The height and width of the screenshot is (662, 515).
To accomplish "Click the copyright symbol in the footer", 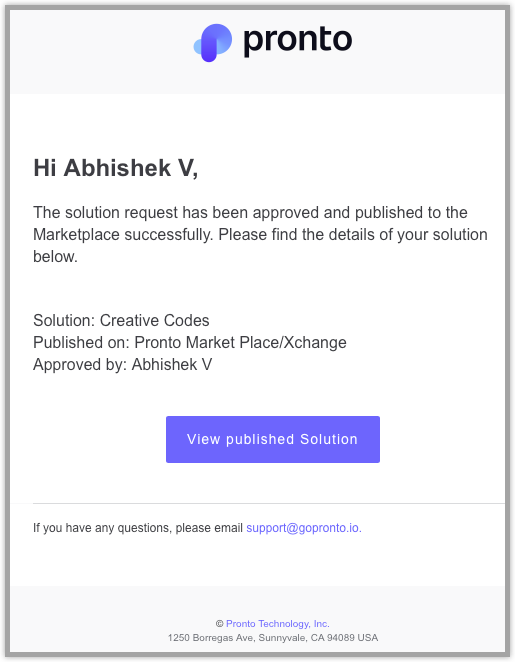I will 220,624.
